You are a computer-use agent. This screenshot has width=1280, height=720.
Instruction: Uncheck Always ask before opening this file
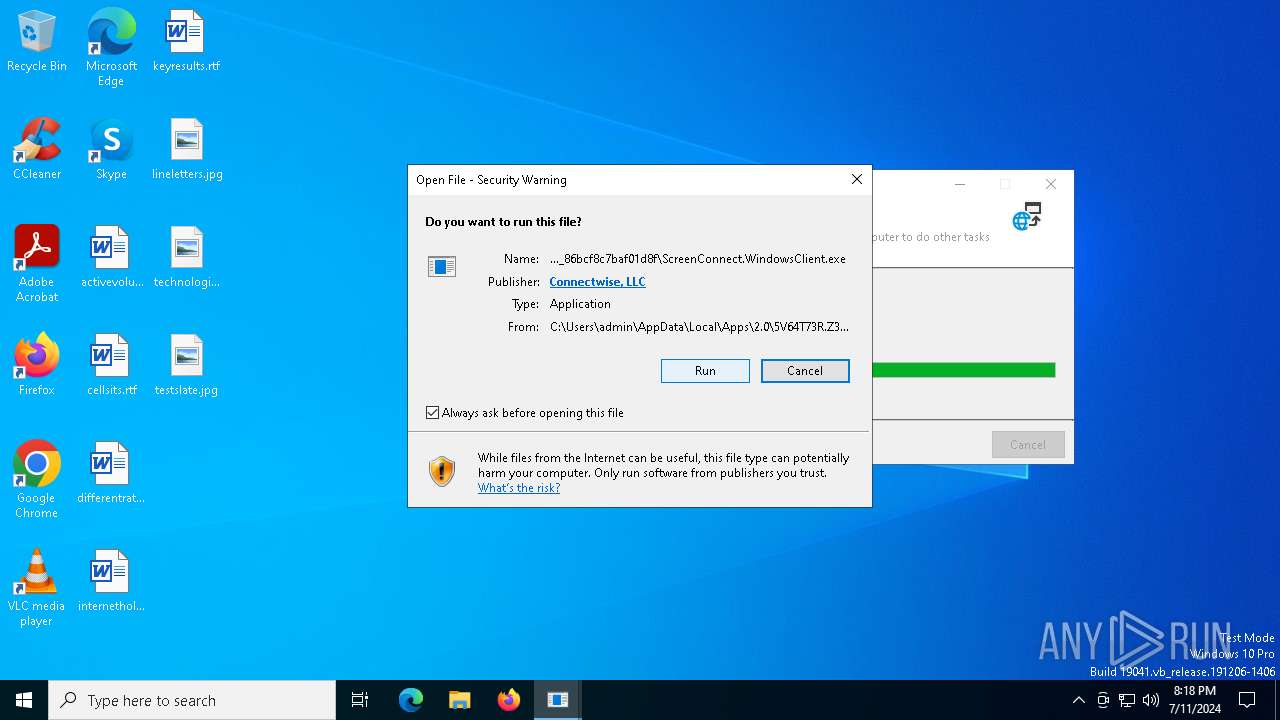[x=433, y=413]
